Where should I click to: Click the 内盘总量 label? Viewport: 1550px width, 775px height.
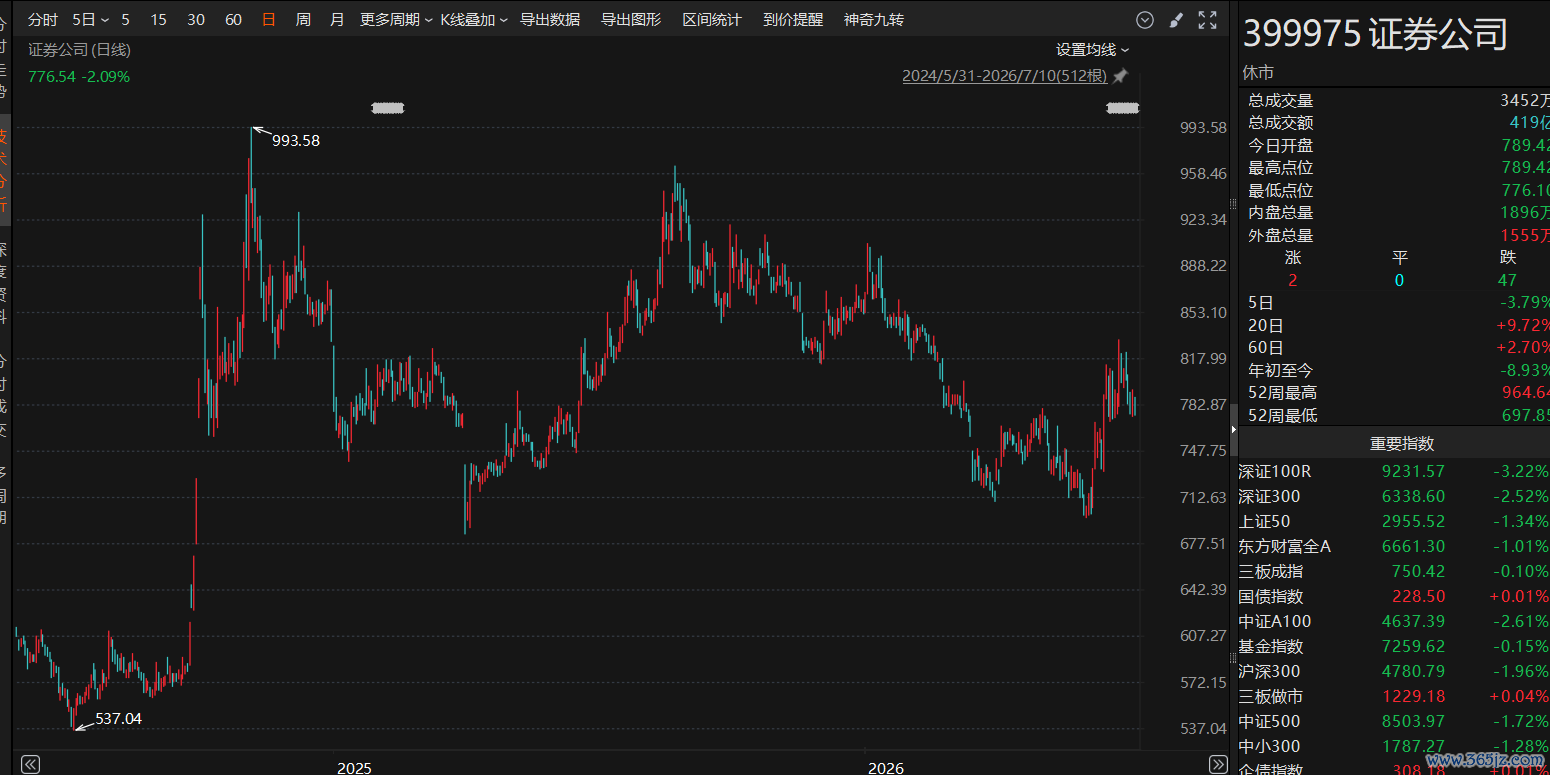click(x=1281, y=212)
